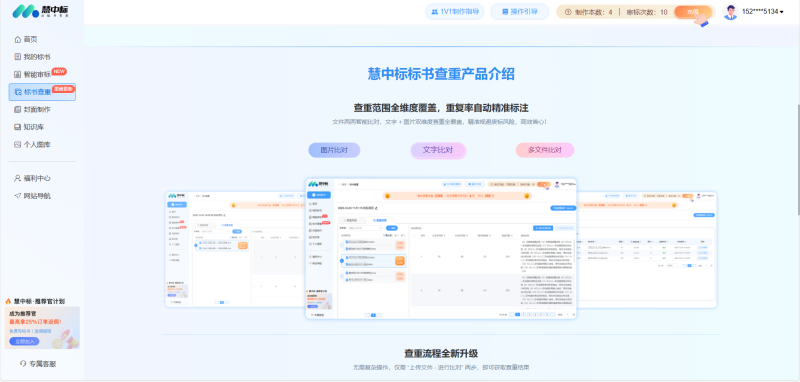Screen dimensions: 800x382
Task: Switch to the 多文件比对 tab
Action: (544, 150)
